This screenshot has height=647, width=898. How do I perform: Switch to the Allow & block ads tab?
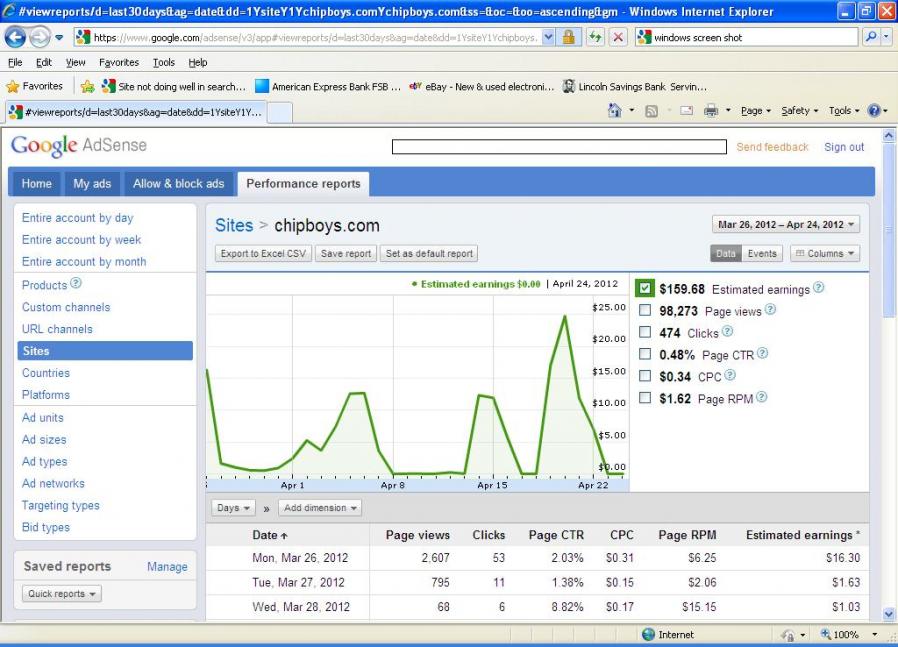click(179, 184)
